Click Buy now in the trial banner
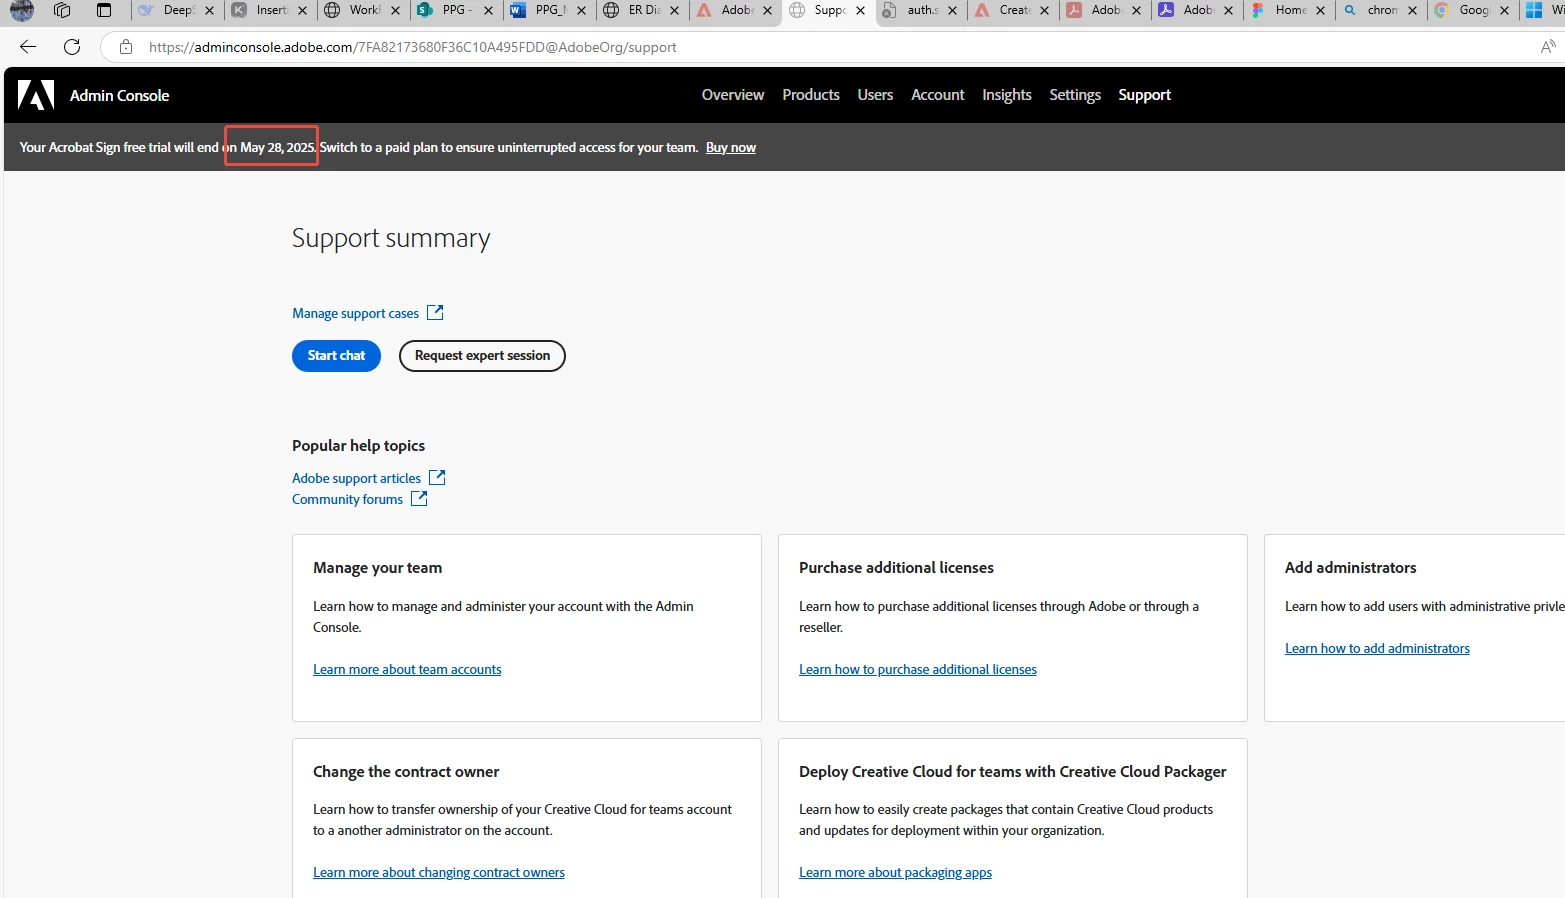1565x898 pixels. tap(731, 147)
